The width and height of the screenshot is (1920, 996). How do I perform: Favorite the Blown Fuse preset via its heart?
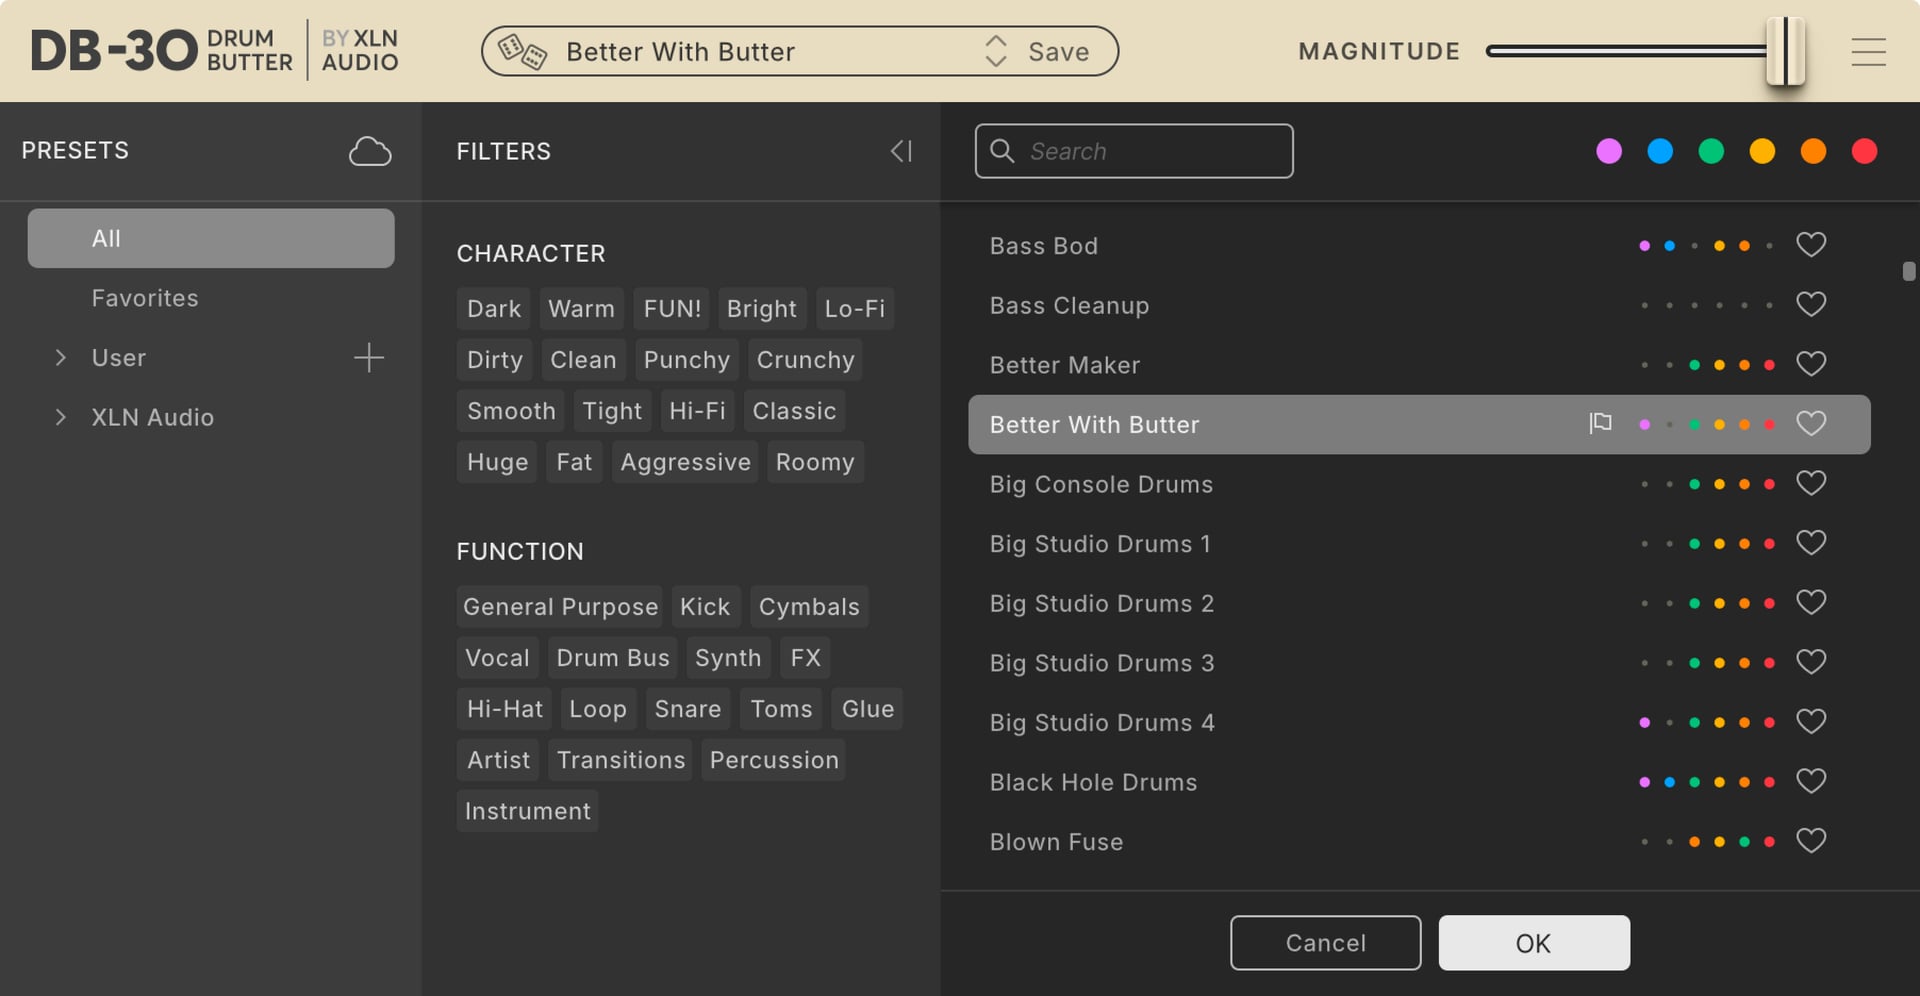pos(1812,840)
